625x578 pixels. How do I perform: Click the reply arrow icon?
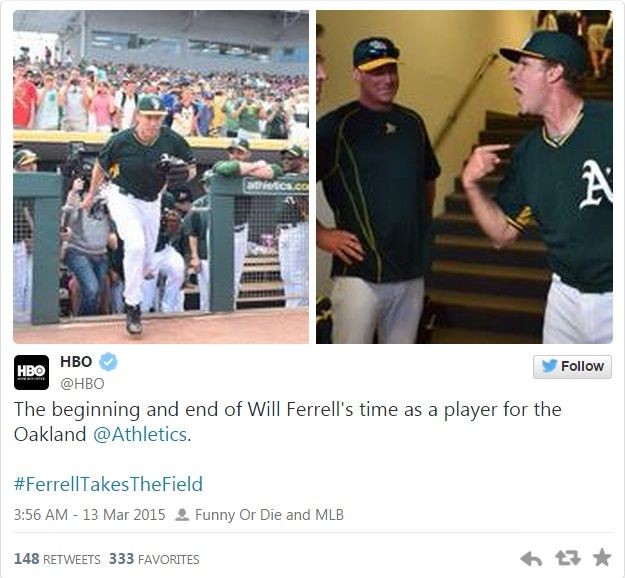[x=531, y=557]
